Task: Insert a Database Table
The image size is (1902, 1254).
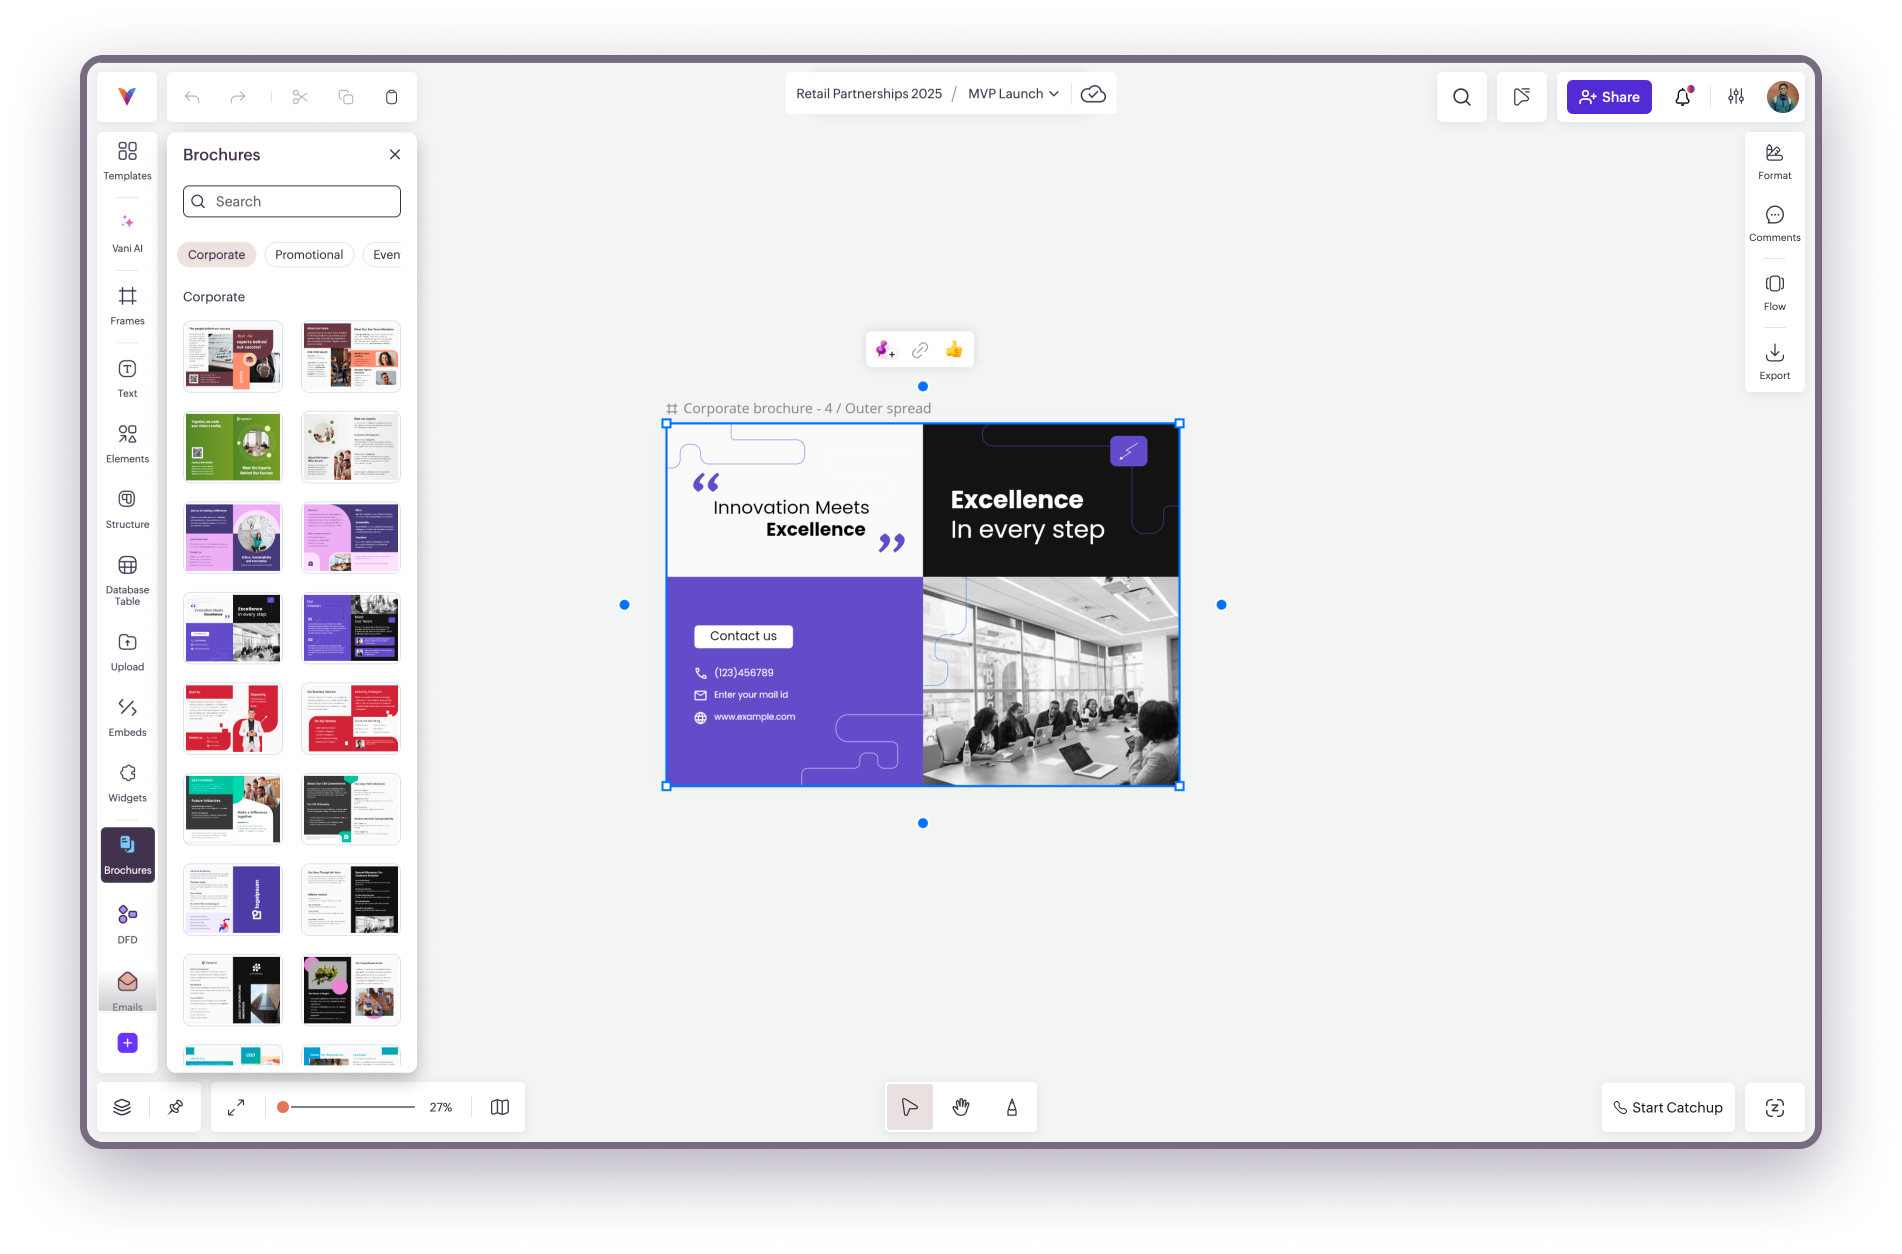Action: (127, 580)
